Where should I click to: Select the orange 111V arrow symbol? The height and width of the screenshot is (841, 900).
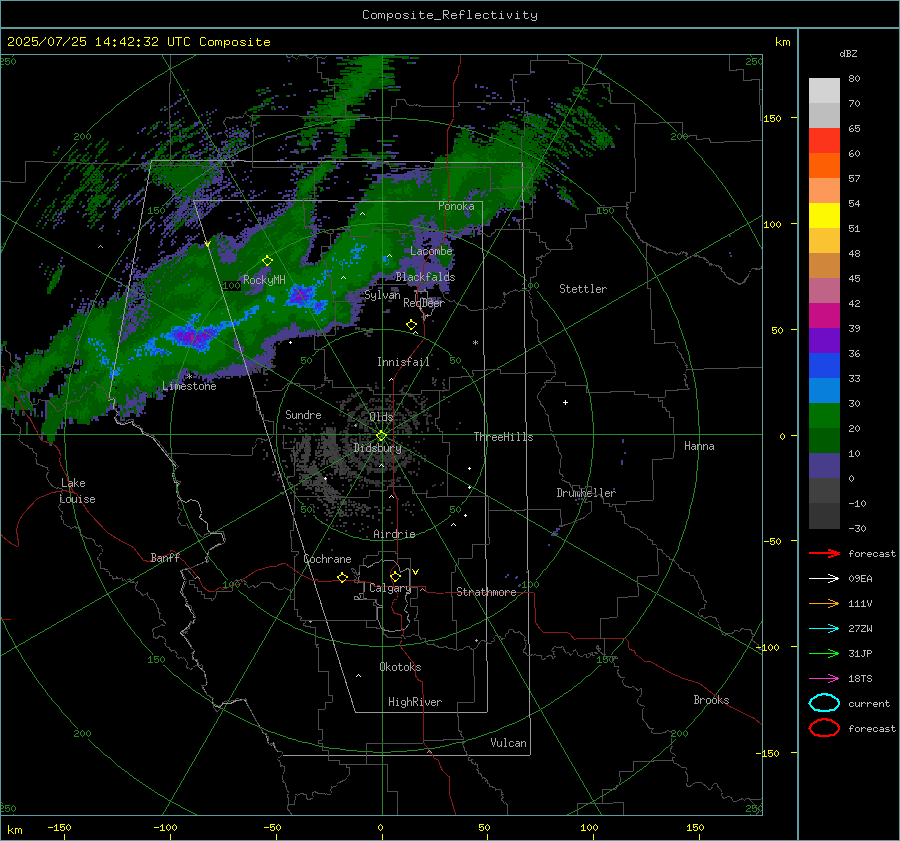[x=824, y=603]
